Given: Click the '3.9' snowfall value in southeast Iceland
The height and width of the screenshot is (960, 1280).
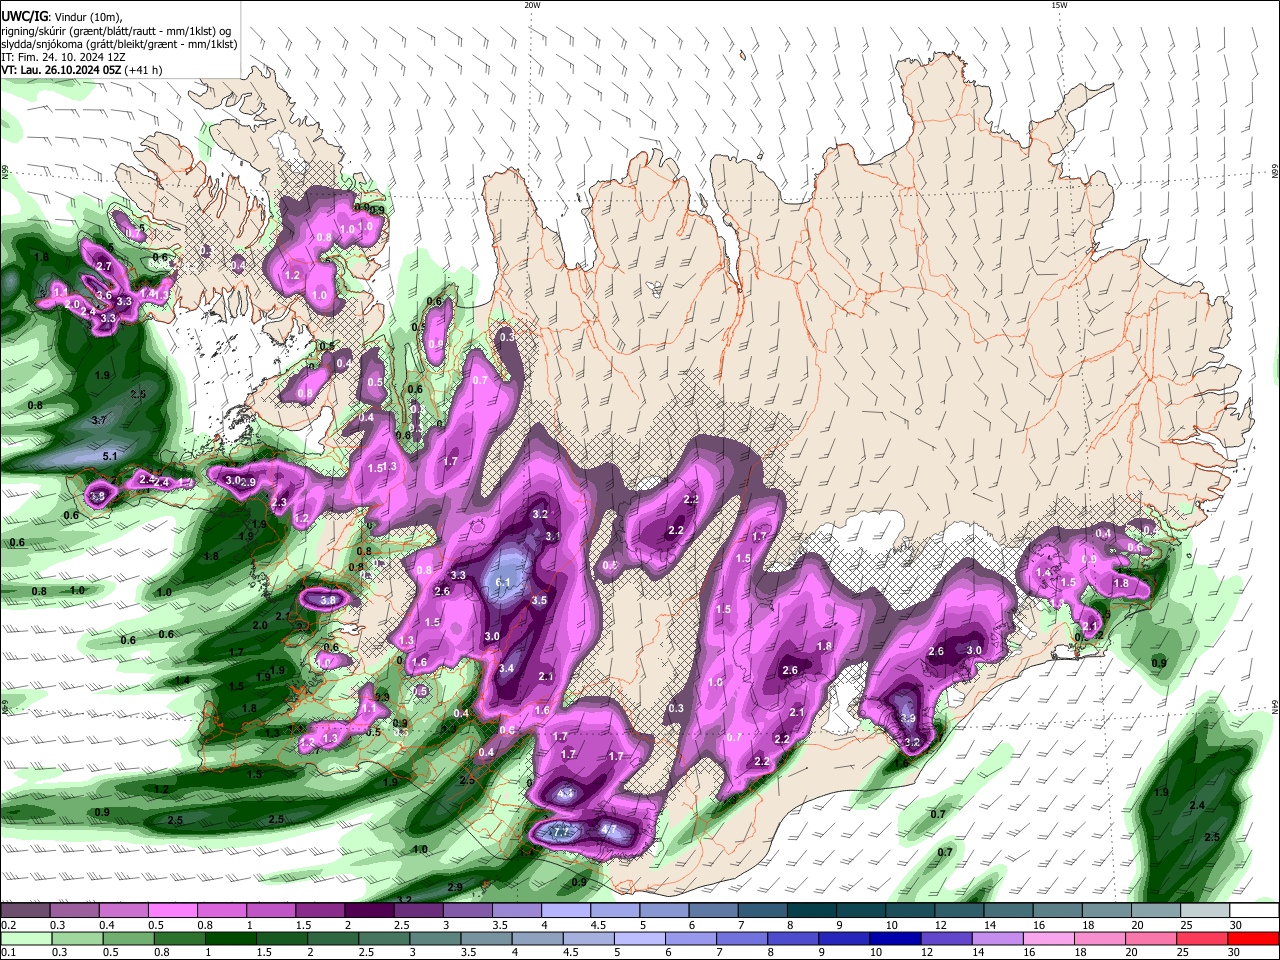Looking at the screenshot, I should coord(908,718).
